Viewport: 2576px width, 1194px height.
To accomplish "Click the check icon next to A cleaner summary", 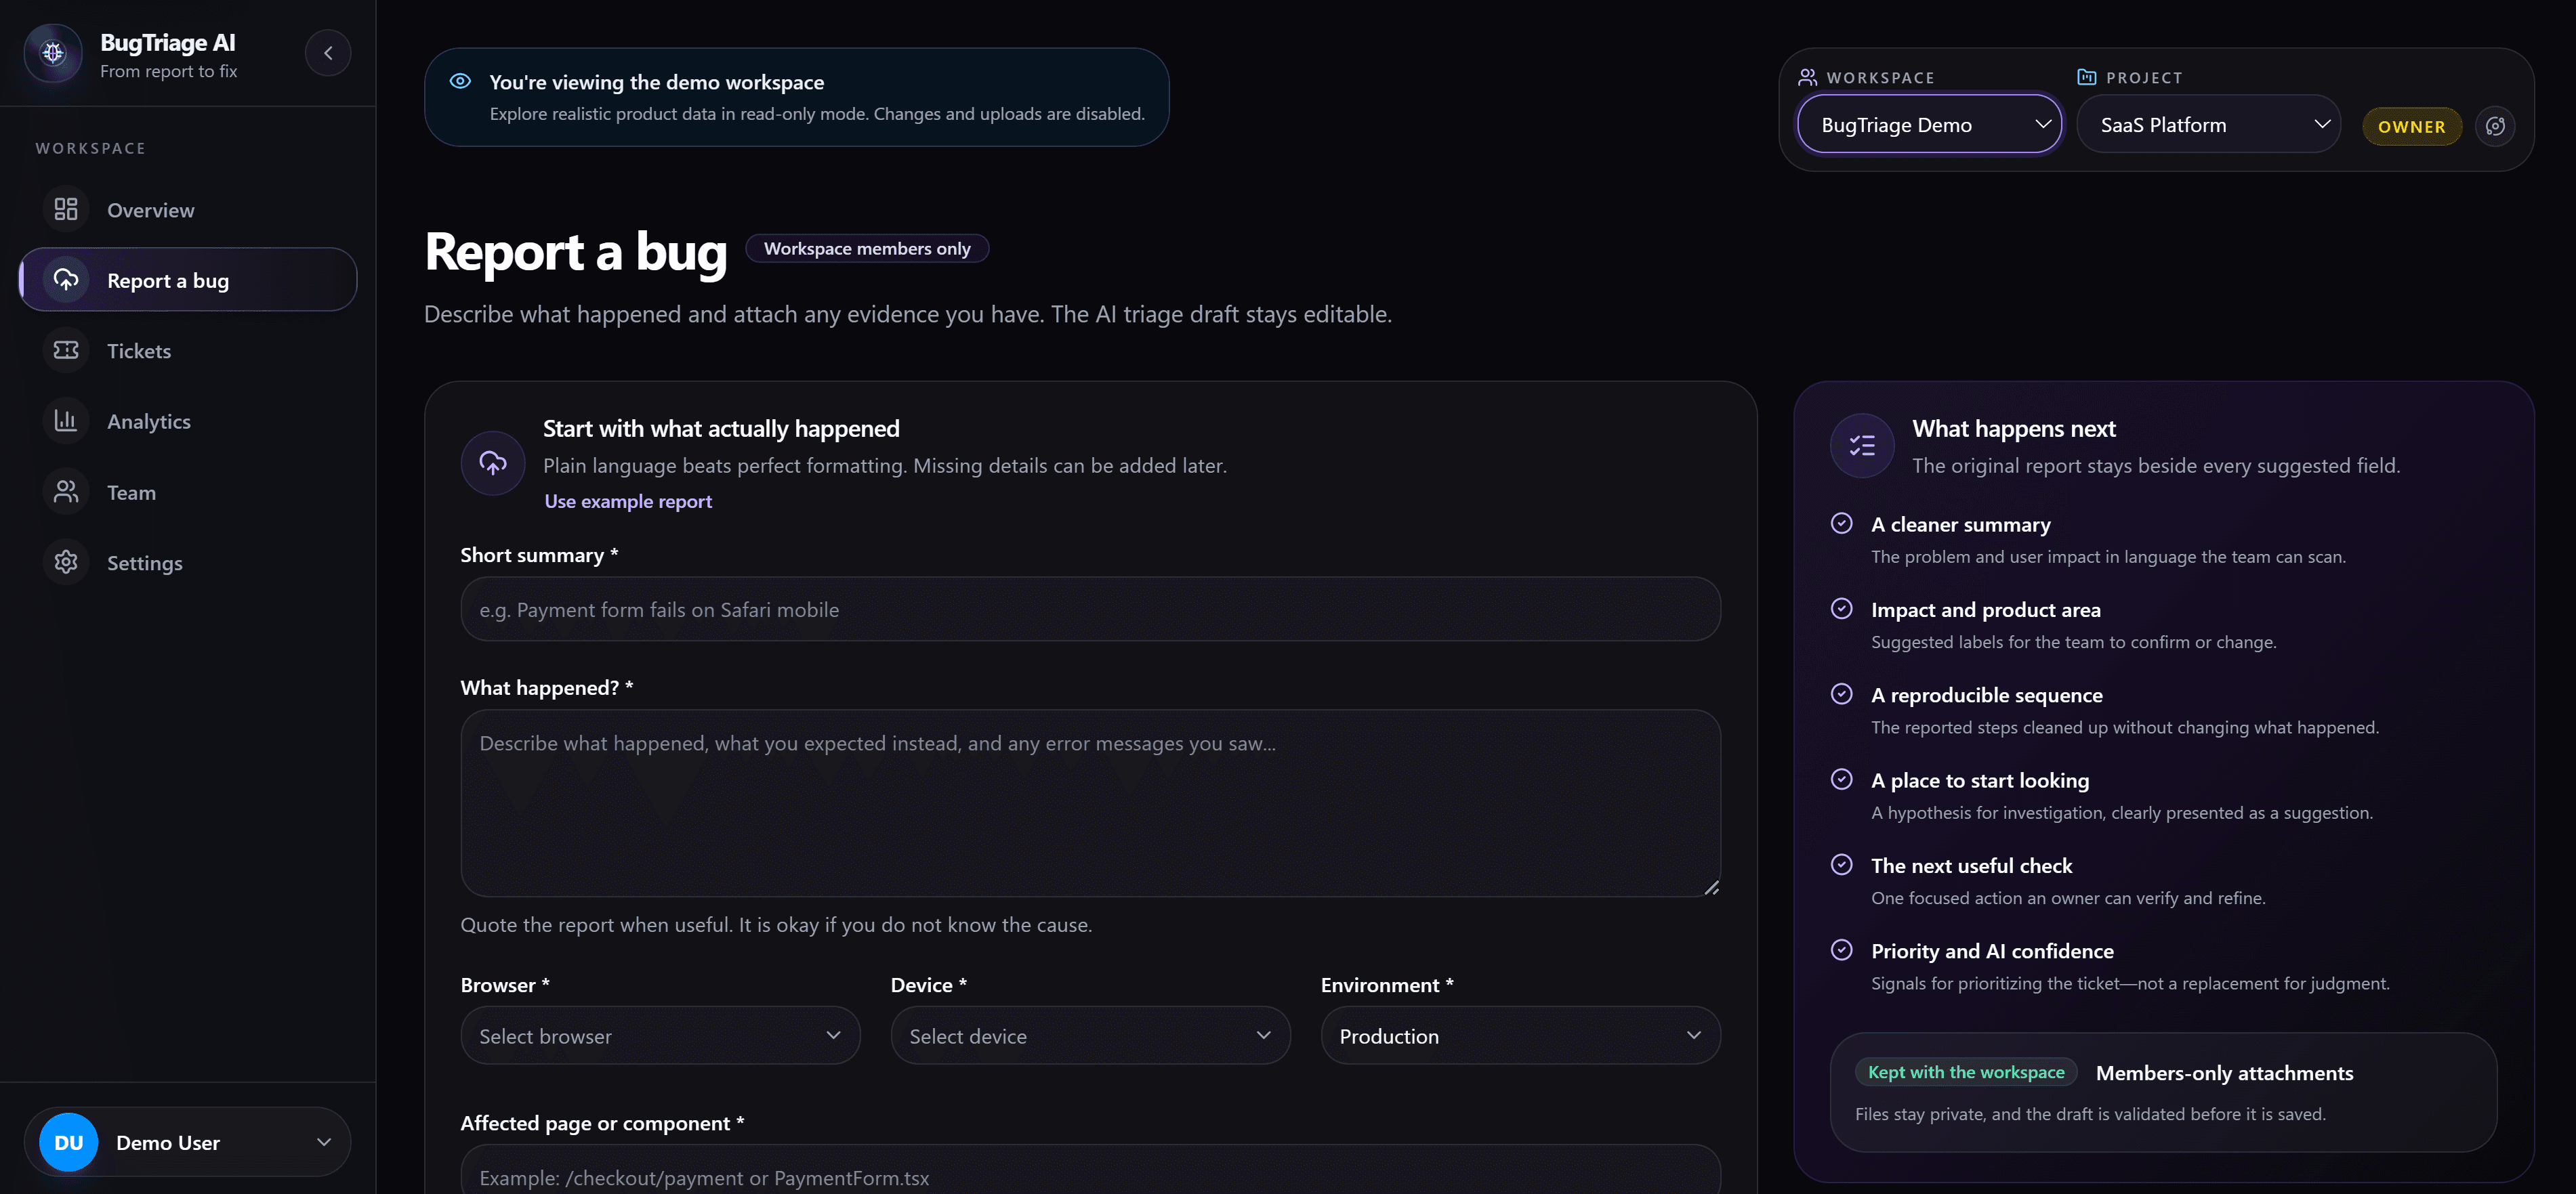I will 1841,523.
